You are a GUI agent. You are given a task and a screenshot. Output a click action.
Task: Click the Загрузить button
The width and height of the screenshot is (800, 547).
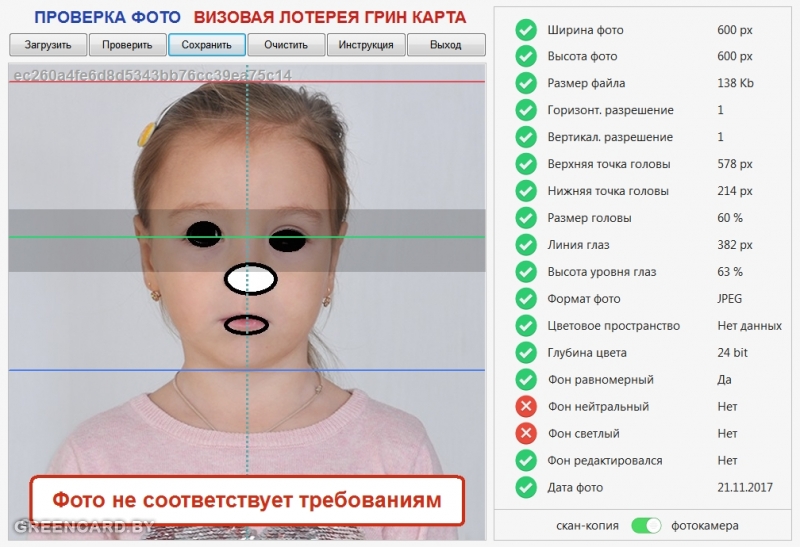tap(48, 45)
